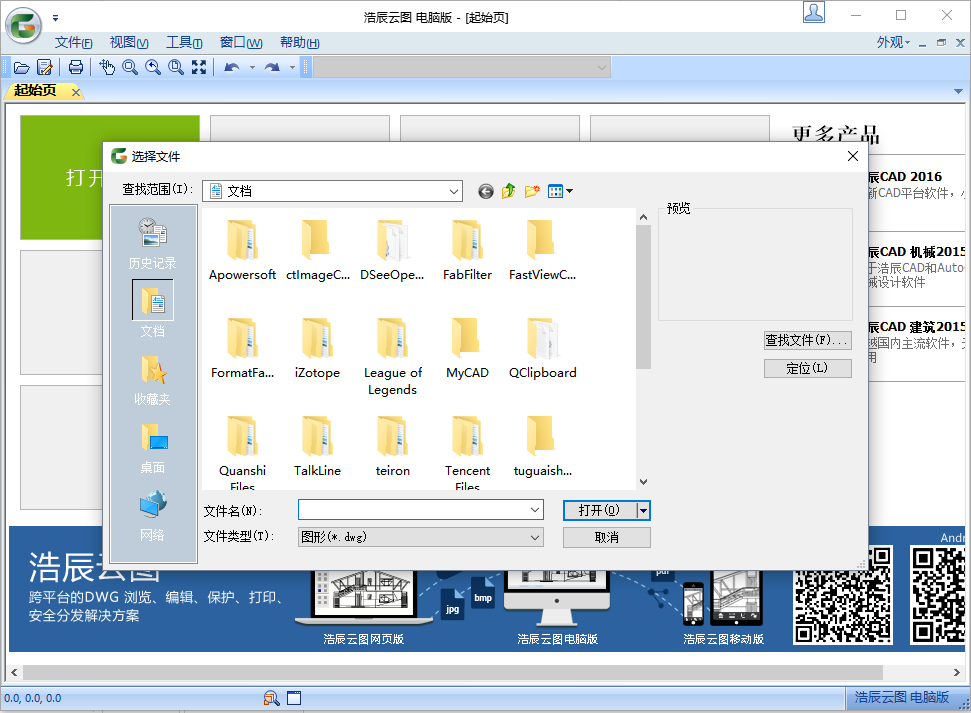Screen dimensions: 971x713
Task: Click the user account icon in title bar
Action: click(x=814, y=12)
